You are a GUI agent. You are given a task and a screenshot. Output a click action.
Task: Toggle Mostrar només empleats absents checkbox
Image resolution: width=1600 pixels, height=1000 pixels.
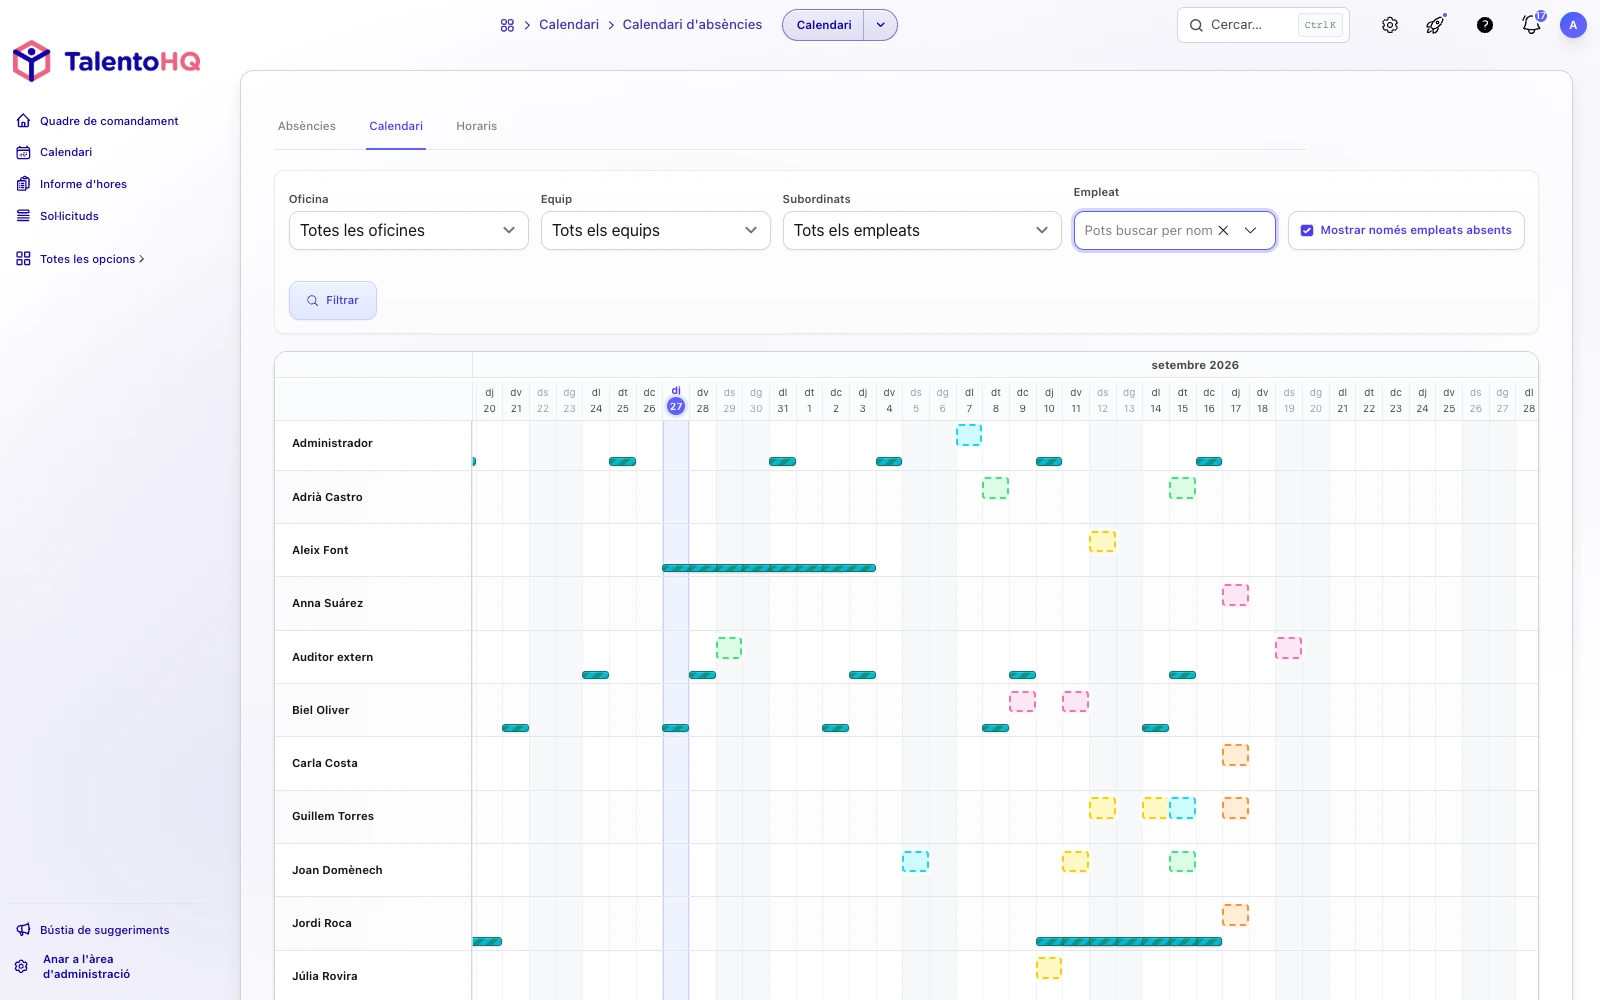point(1307,230)
